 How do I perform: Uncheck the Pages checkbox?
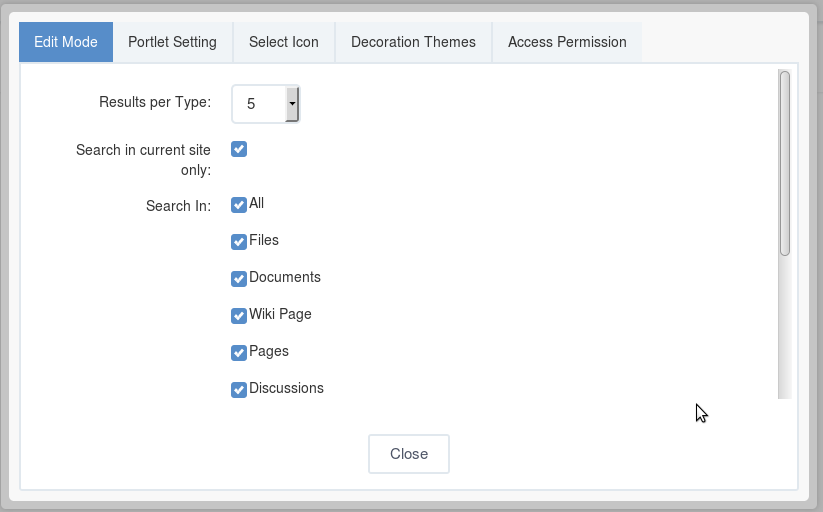coord(239,353)
